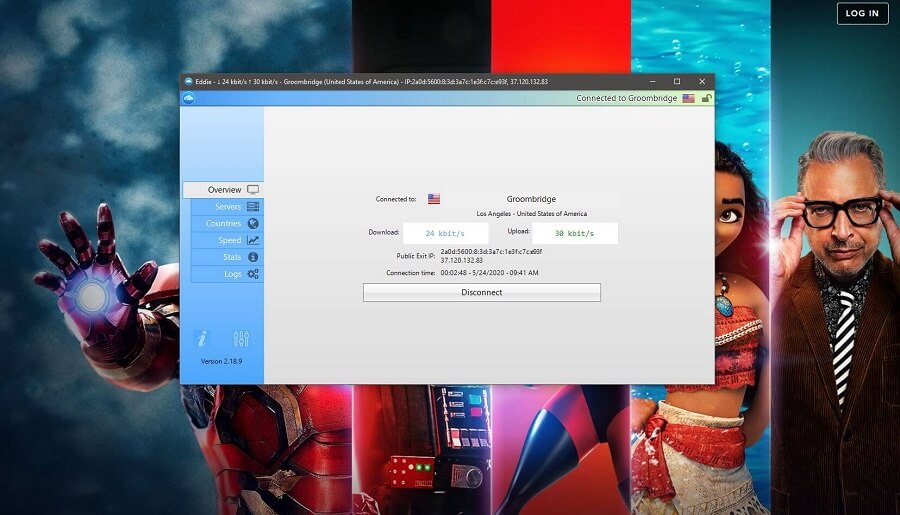Image resolution: width=900 pixels, height=515 pixels.
Task: Click the IPv6 public exit address
Action: (491, 251)
